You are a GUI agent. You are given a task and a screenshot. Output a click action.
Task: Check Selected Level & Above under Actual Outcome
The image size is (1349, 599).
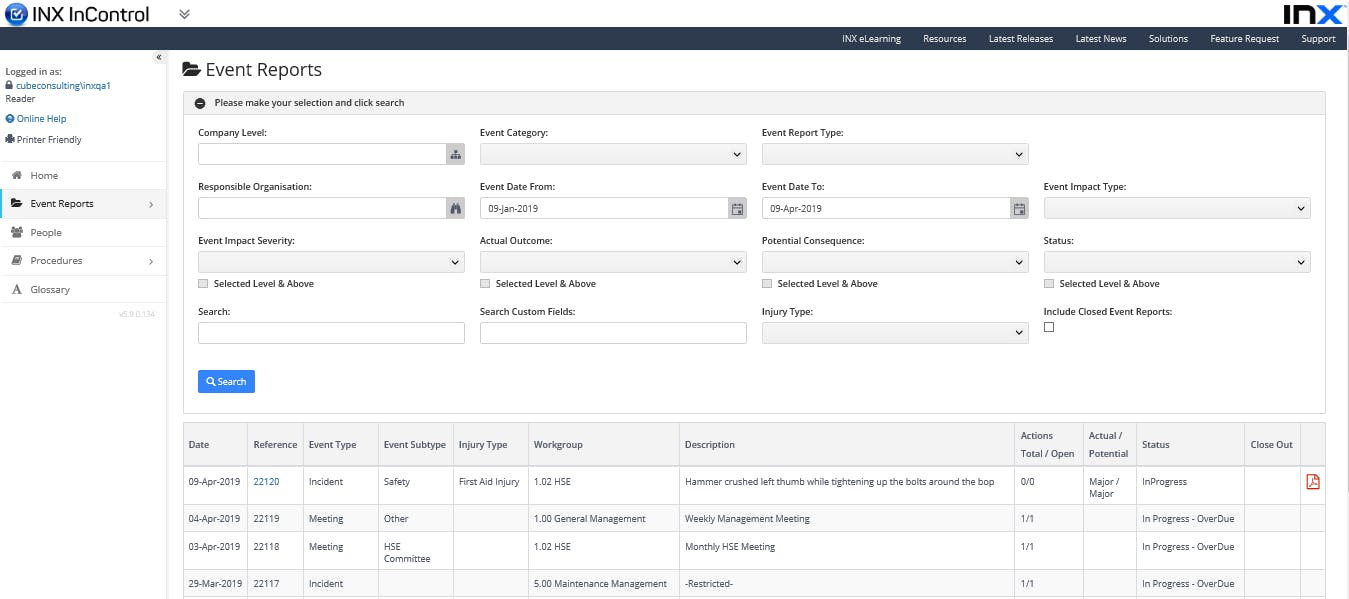(485, 283)
